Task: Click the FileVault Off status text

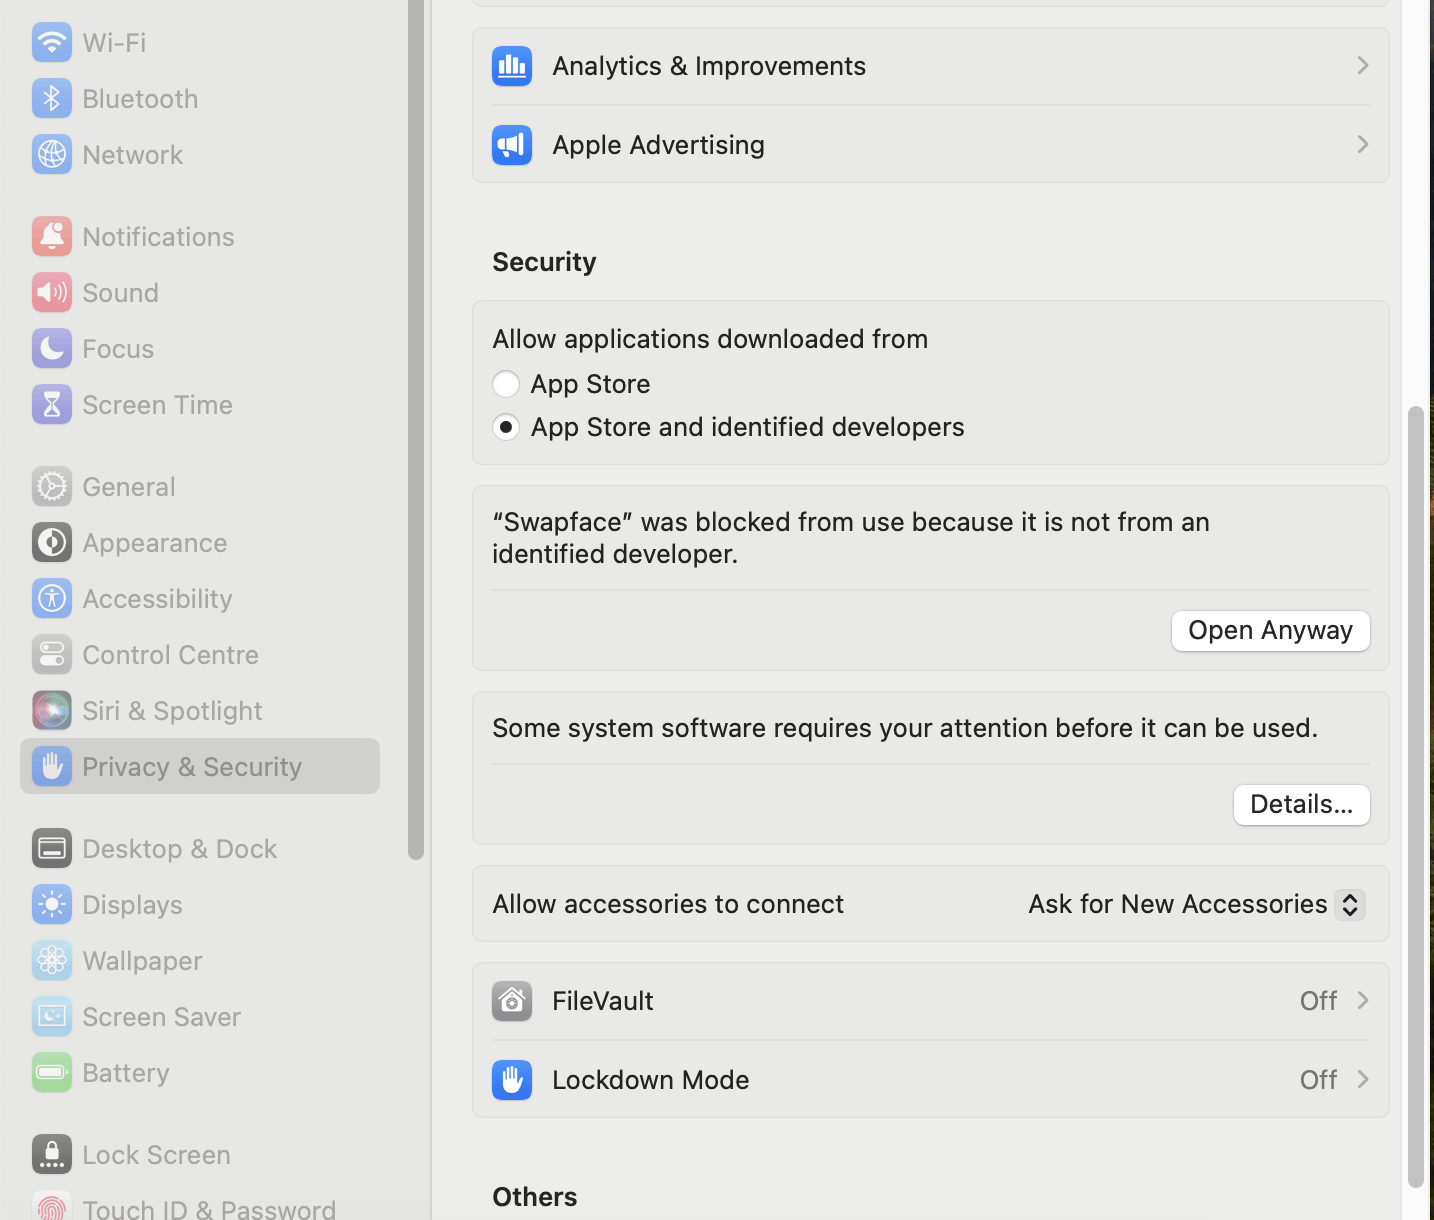Action: 1318,1001
